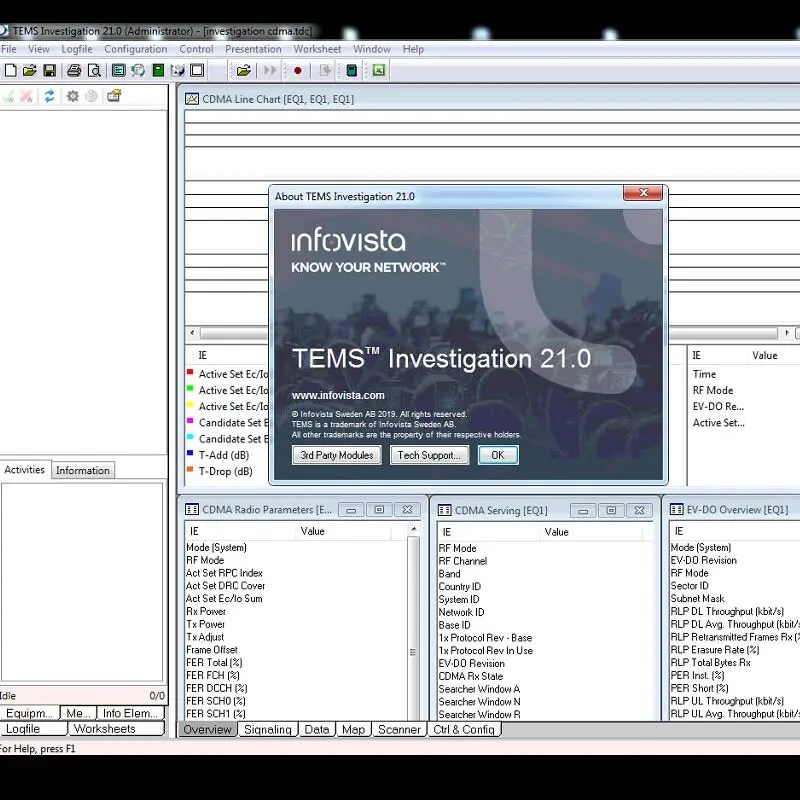This screenshot has width=800, height=800.
Task: Open the Control menu
Action: point(196,49)
